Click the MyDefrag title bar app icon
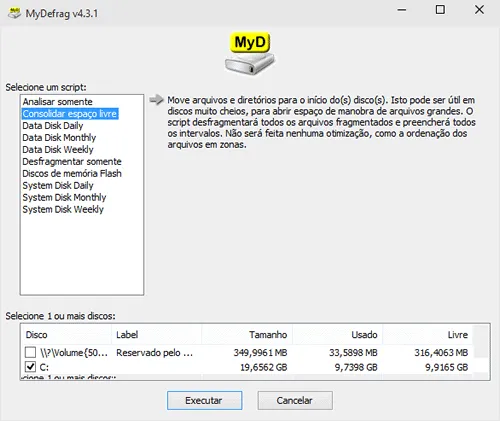The width and height of the screenshot is (500, 421). pyautogui.click(x=14, y=13)
